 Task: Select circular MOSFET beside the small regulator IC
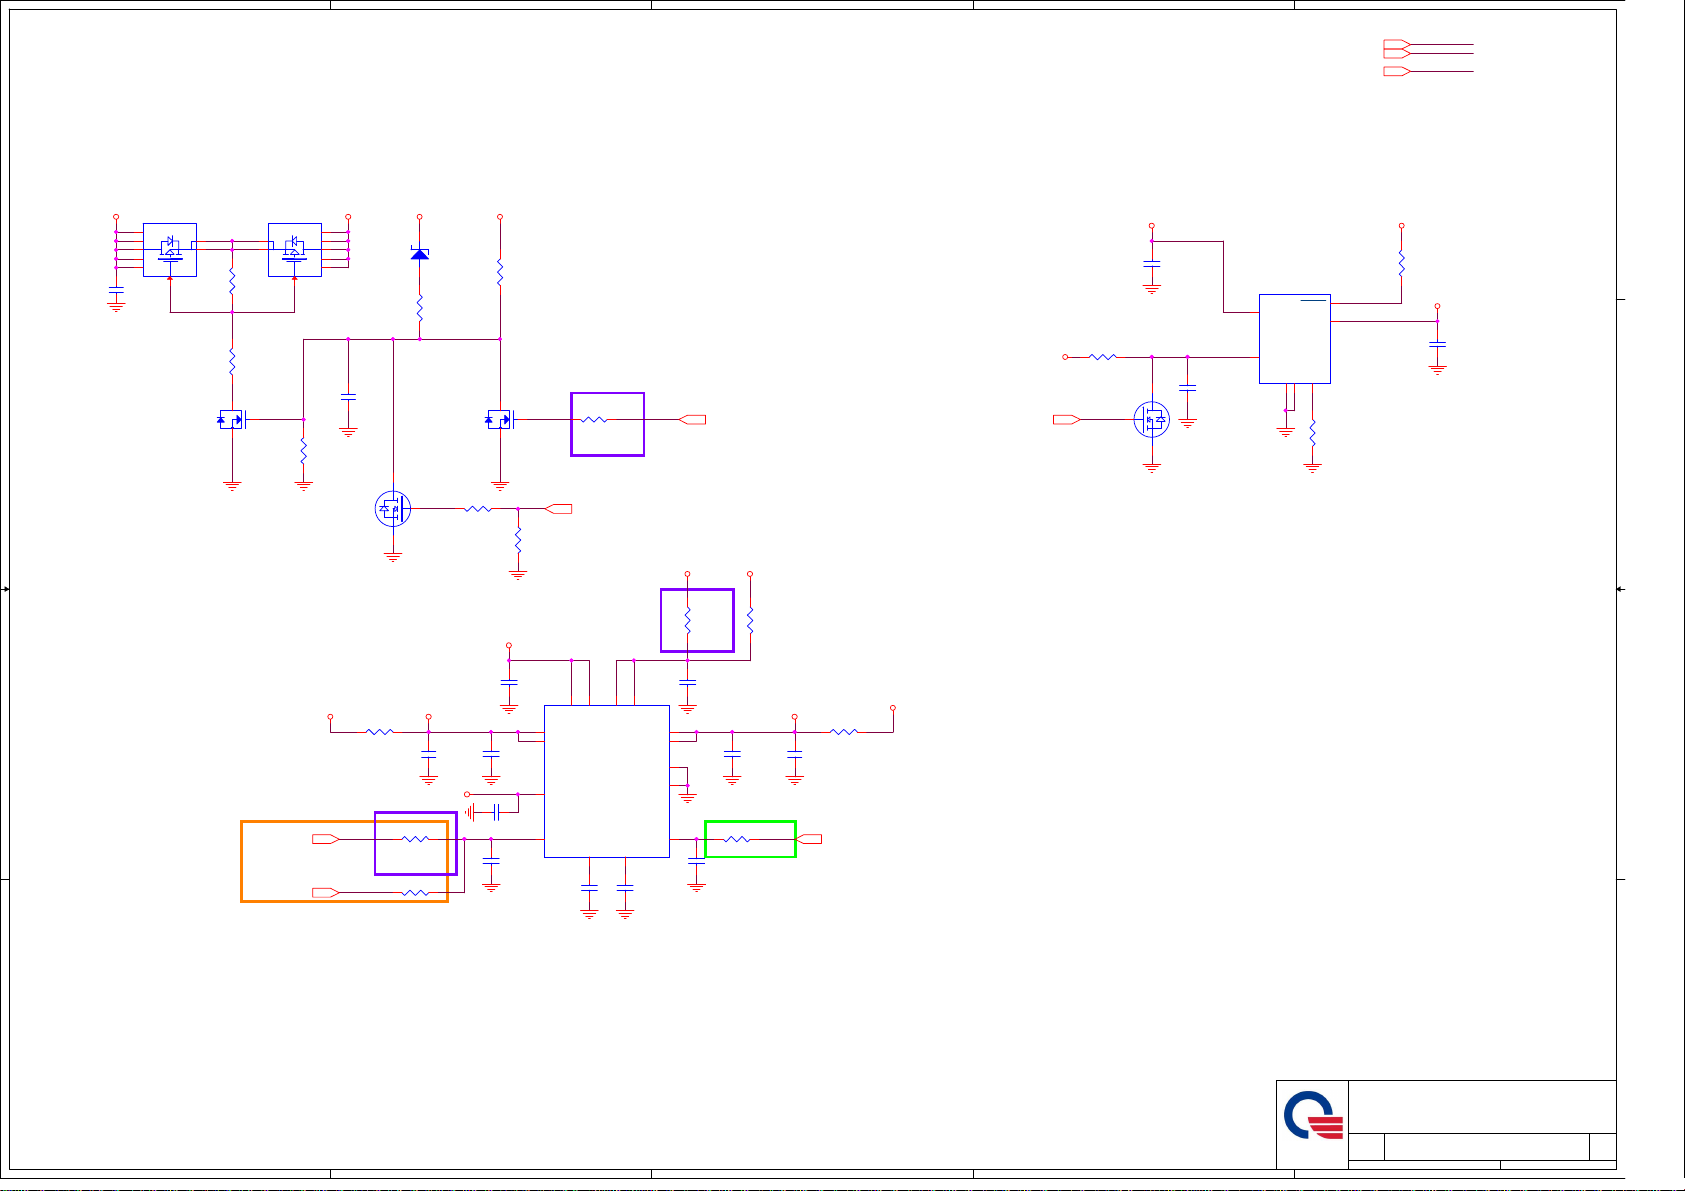tap(1152, 420)
